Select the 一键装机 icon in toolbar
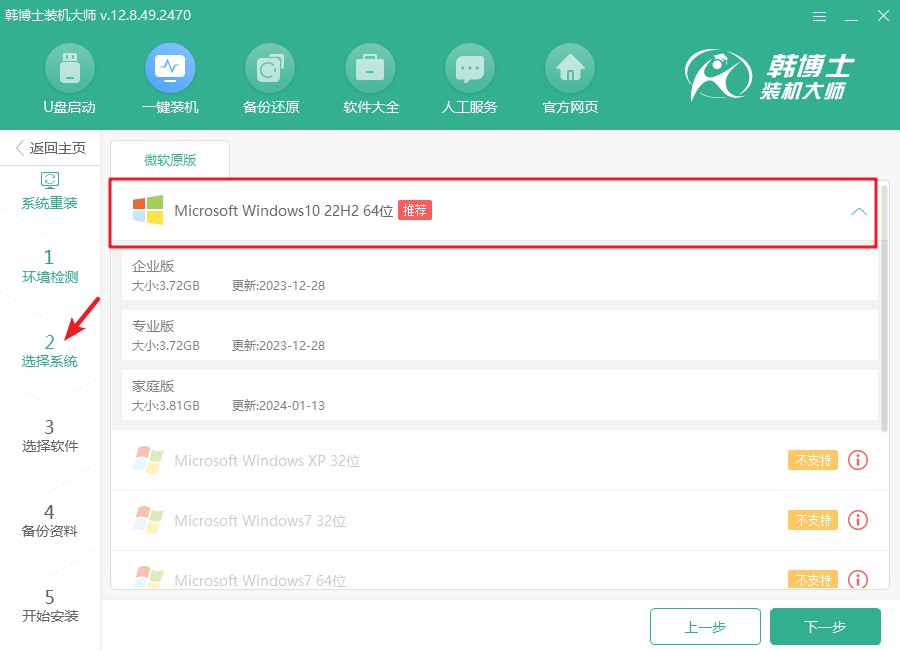The image size is (900, 650). point(170,68)
